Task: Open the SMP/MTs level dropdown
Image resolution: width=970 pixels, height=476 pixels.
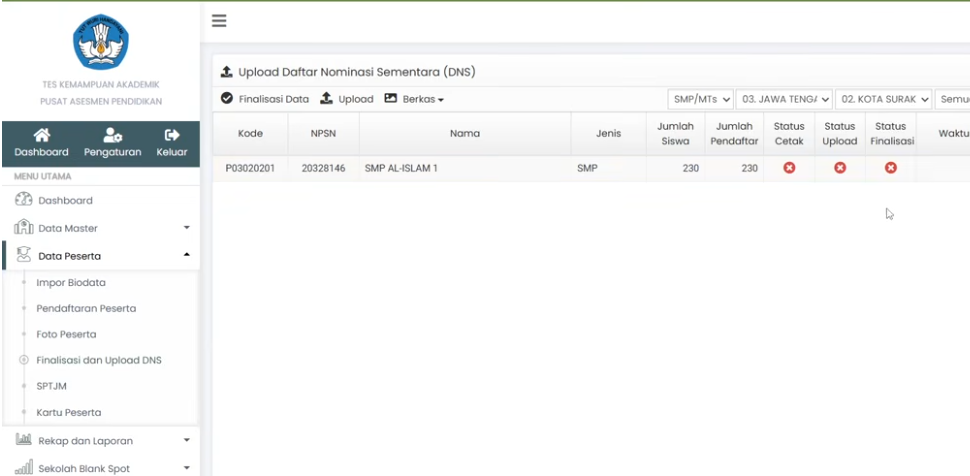Action: tap(700, 99)
